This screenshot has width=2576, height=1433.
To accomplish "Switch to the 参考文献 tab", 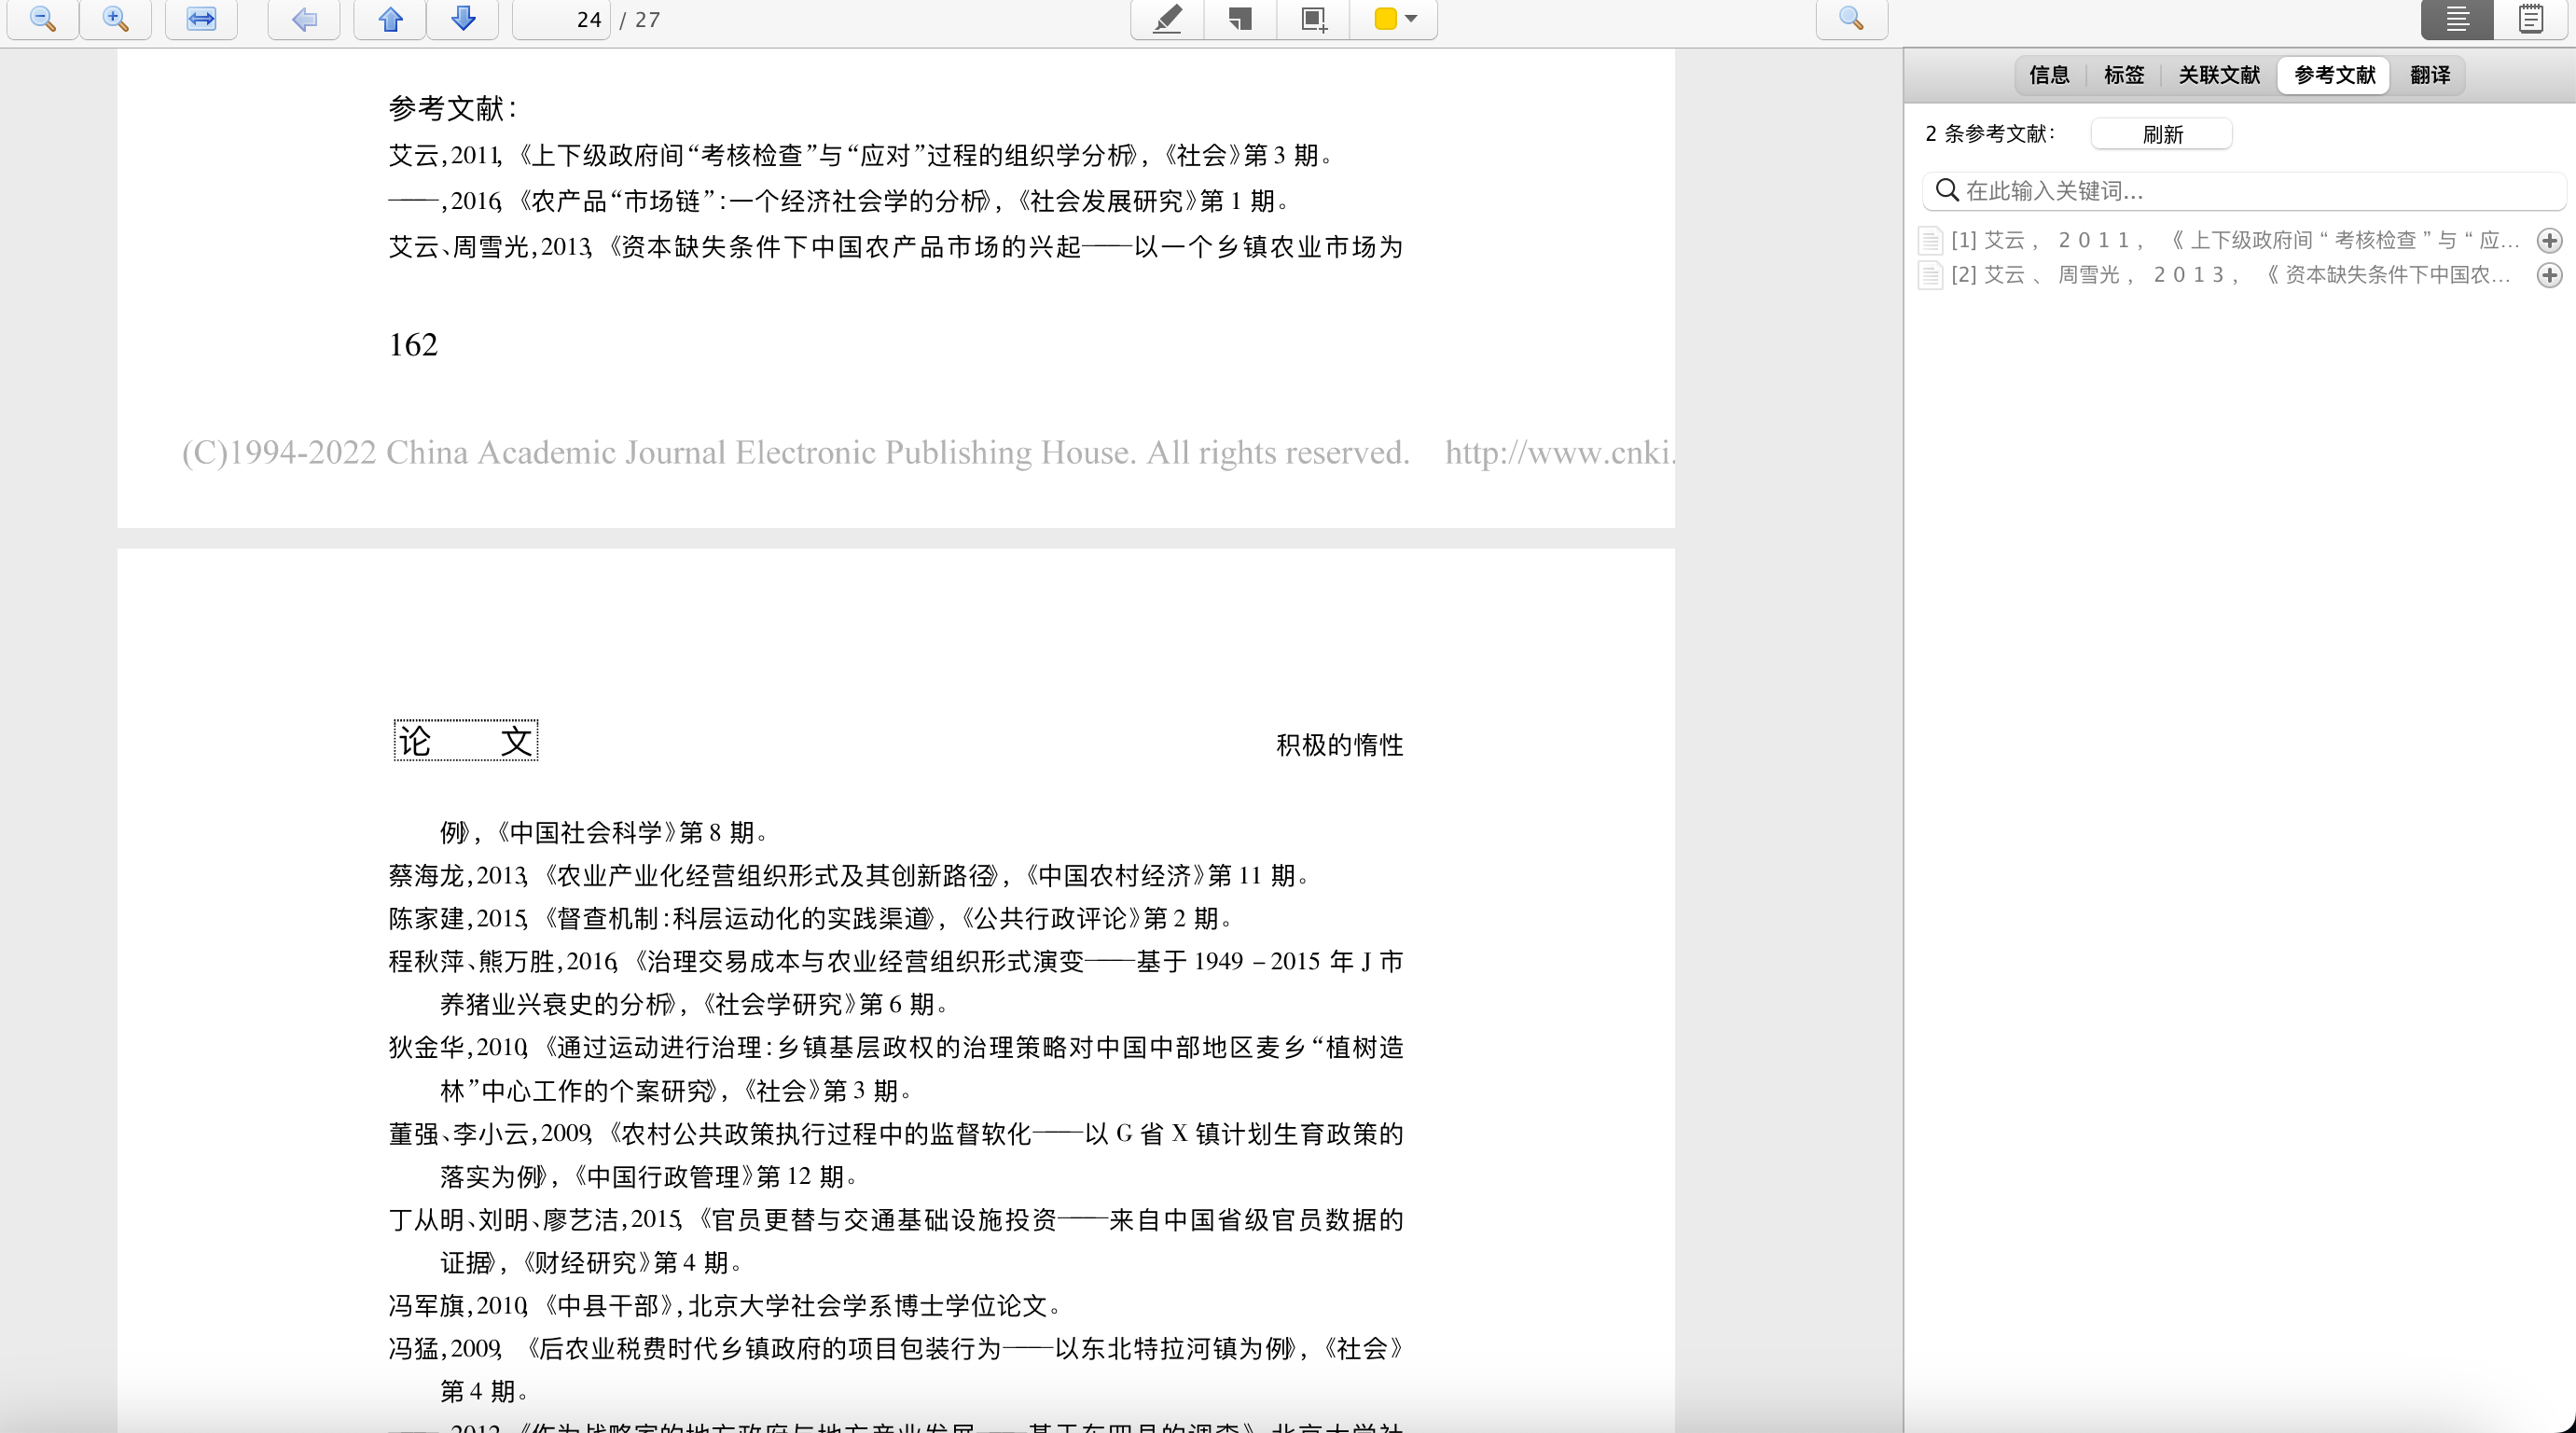I will (x=2333, y=75).
